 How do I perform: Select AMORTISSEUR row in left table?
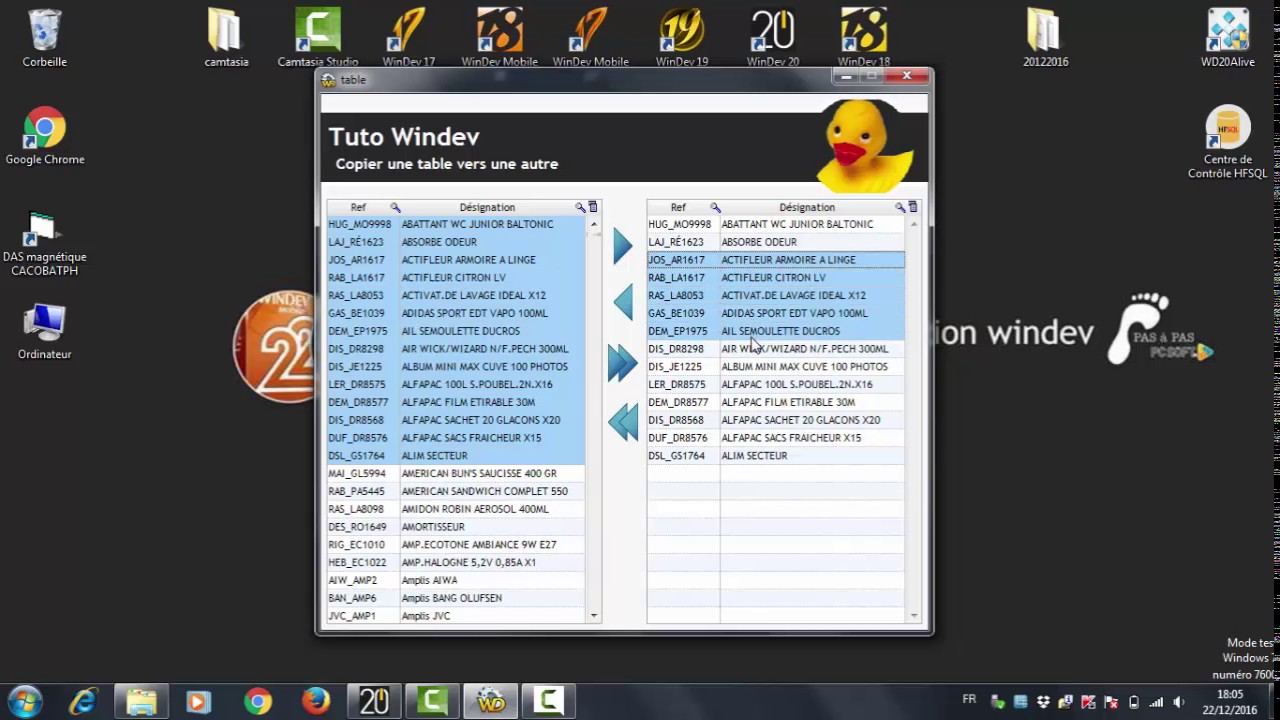[456, 527]
